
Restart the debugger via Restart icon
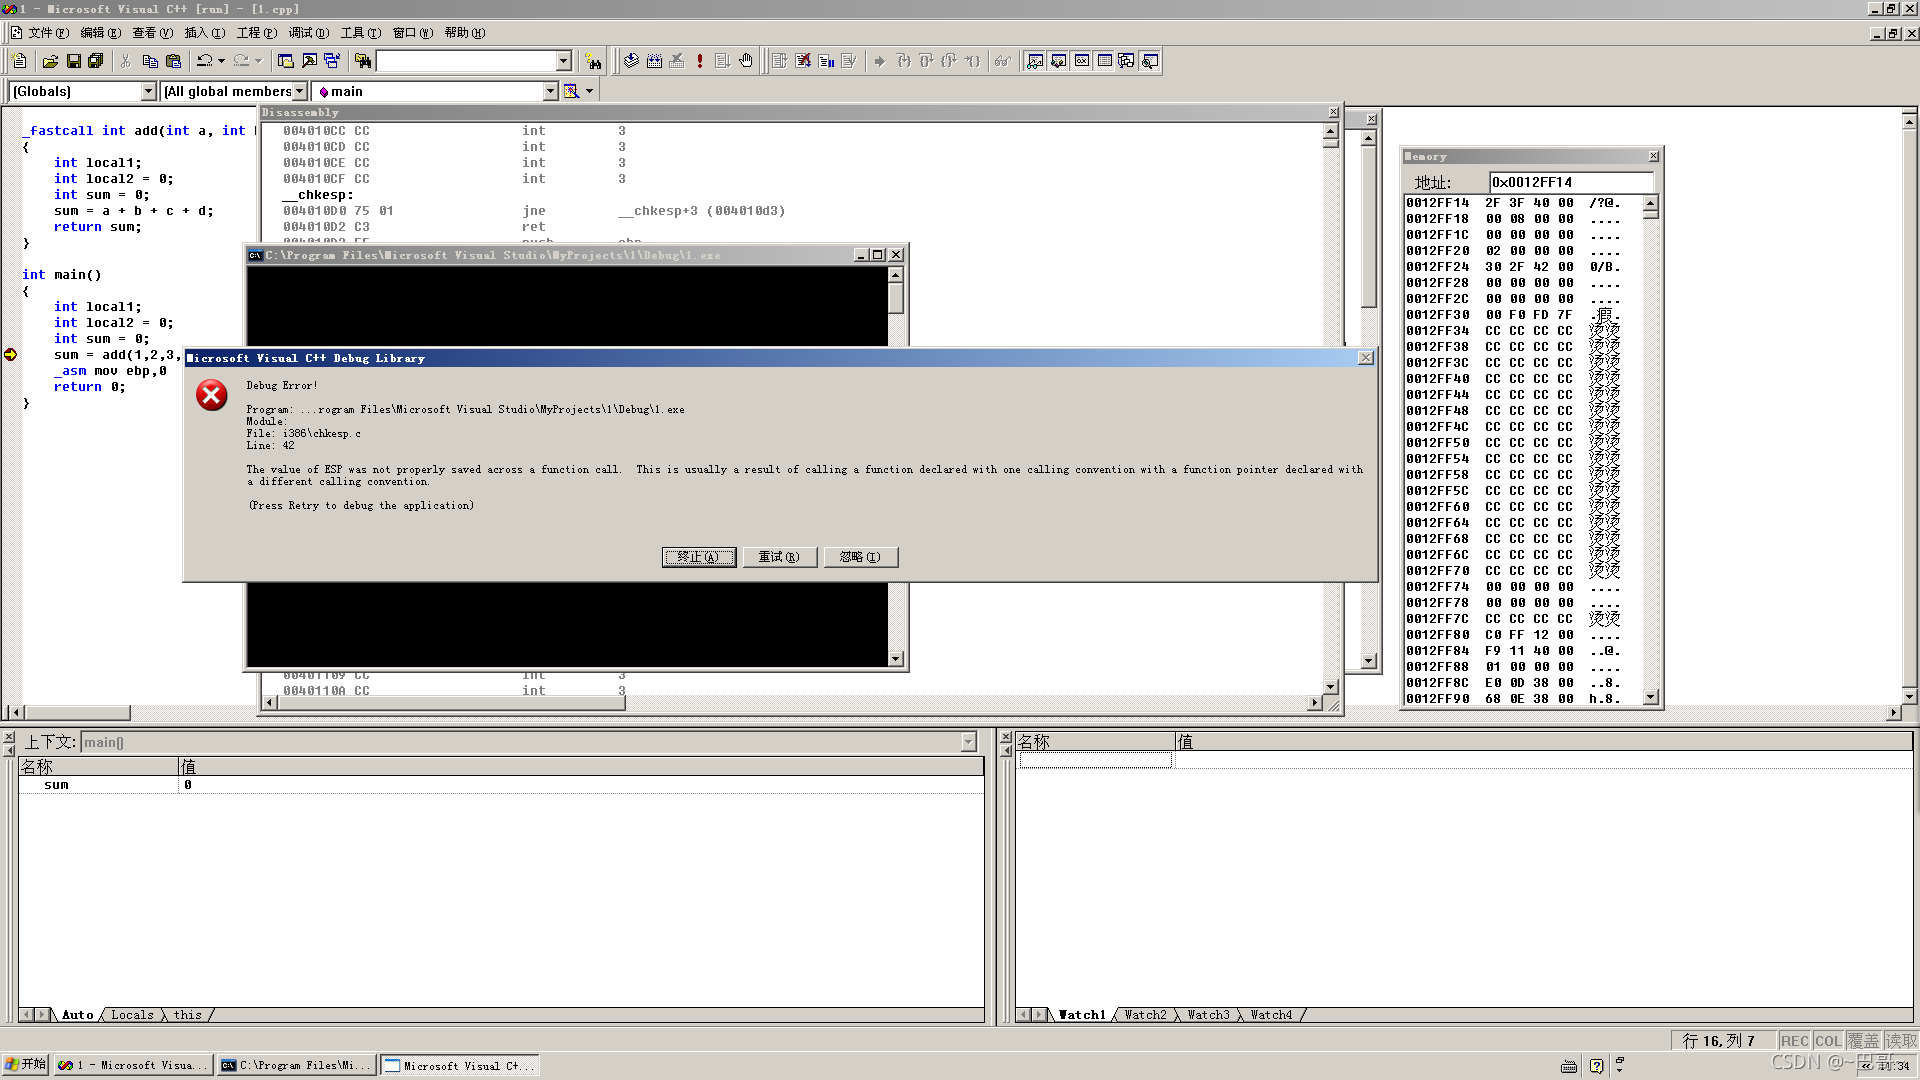(780, 62)
